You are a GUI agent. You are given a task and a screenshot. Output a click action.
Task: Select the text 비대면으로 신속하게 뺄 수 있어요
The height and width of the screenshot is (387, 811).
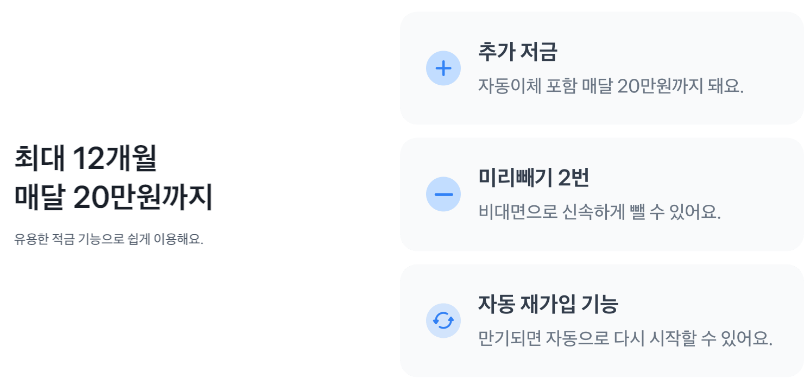pos(599,212)
